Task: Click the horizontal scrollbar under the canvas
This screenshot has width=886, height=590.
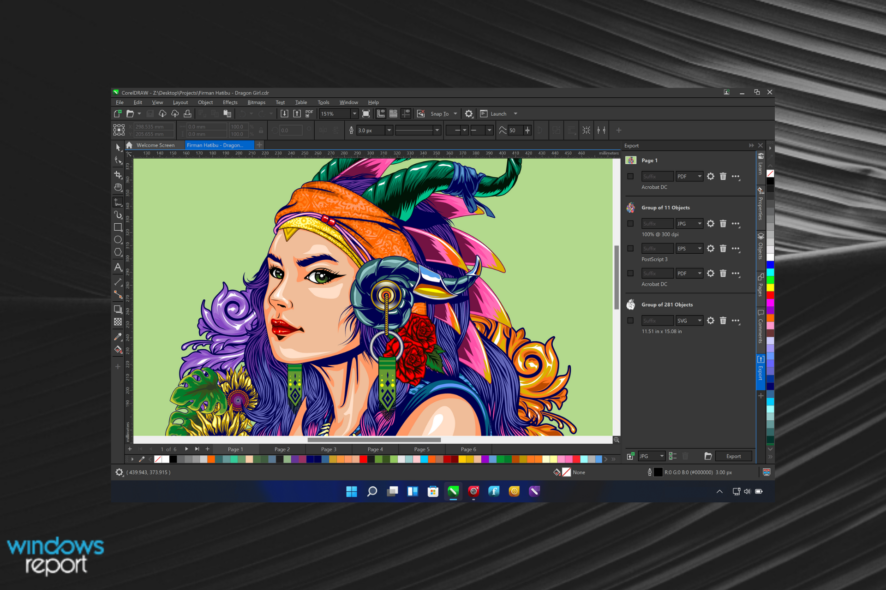Action: pyautogui.click(x=374, y=440)
